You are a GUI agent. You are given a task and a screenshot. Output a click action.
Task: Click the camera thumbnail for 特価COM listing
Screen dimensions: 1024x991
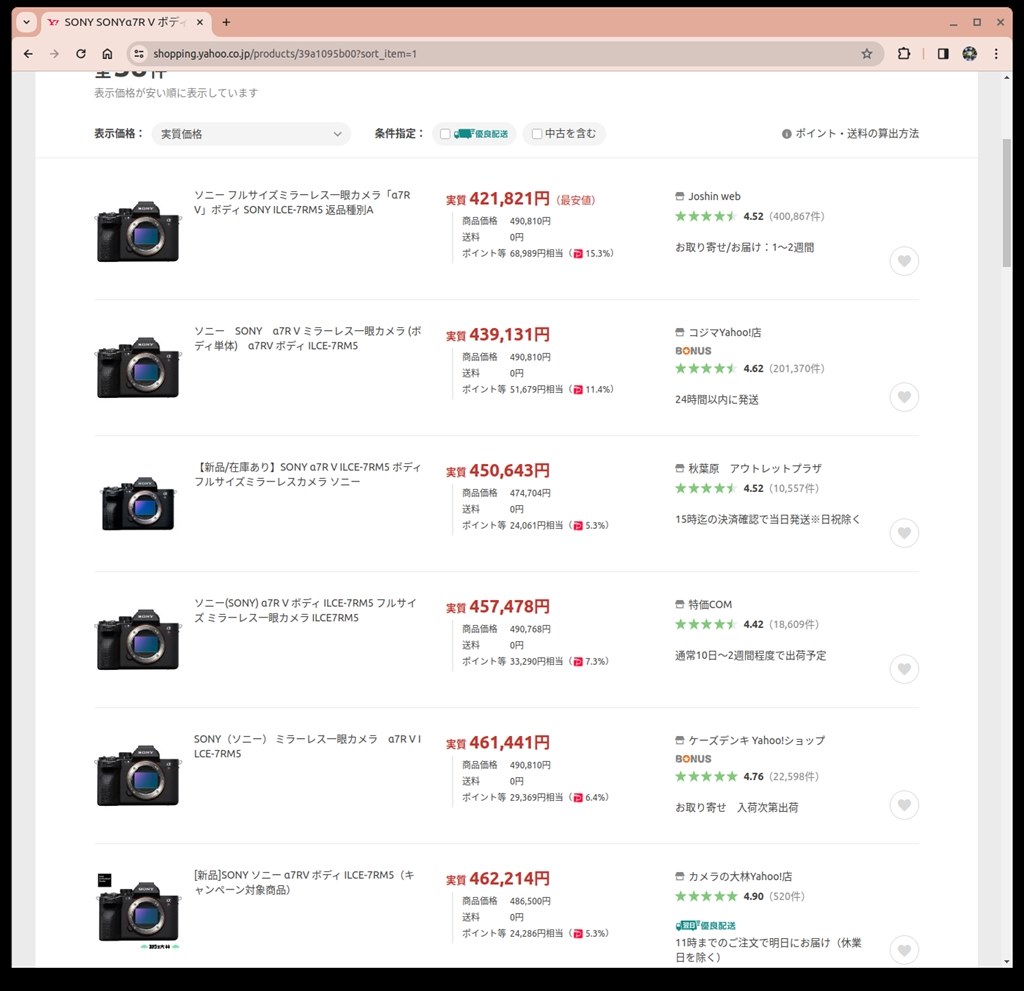point(138,639)
